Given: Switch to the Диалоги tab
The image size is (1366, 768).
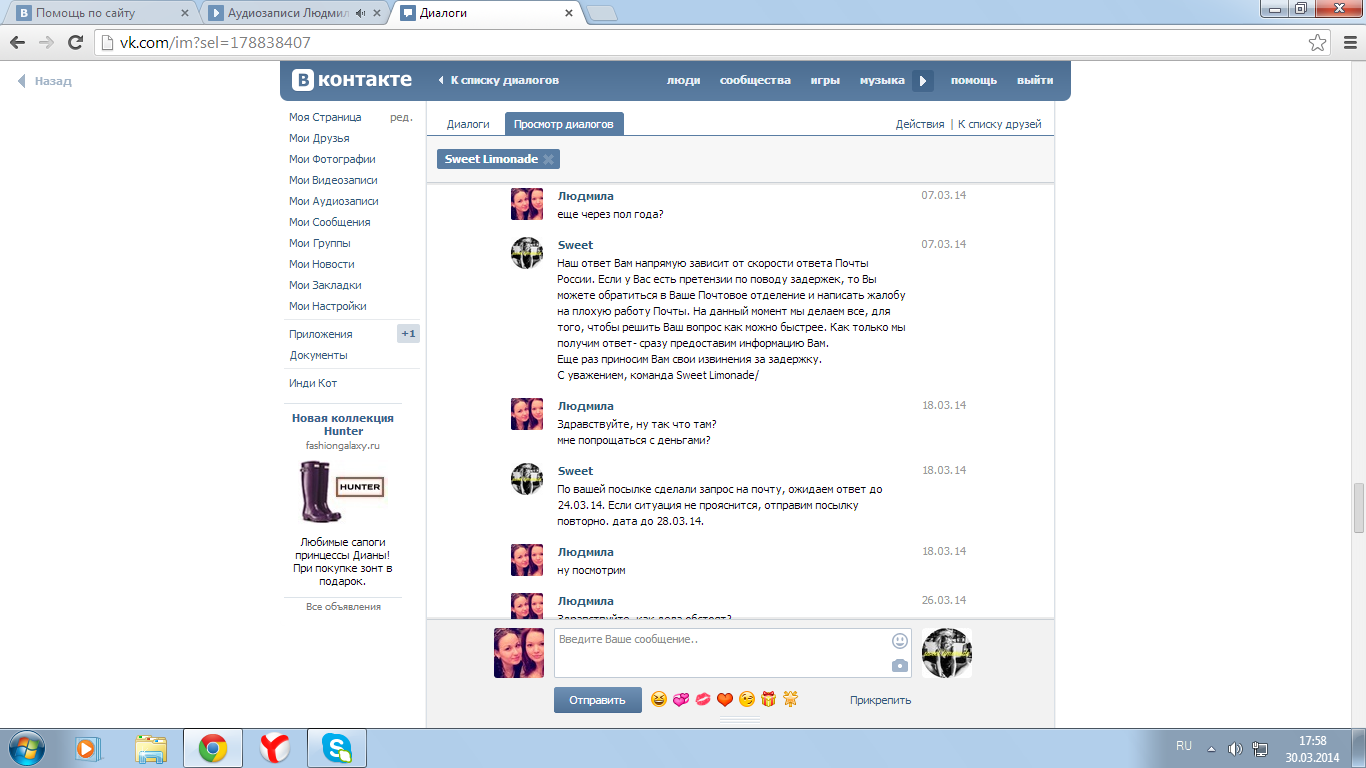Looking at the screenshot, I should pos(468,124).
